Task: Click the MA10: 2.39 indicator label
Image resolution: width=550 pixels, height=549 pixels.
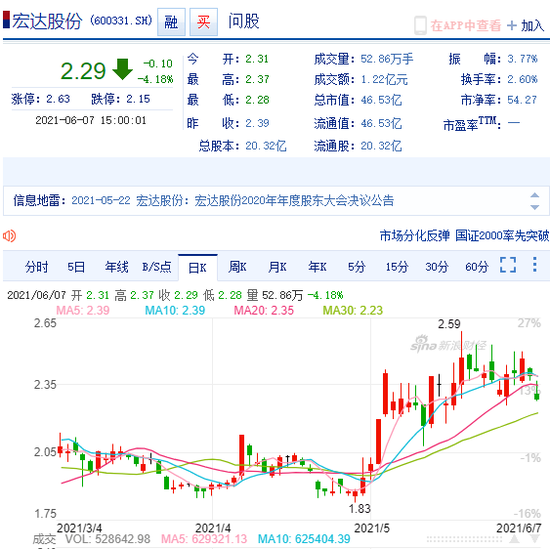Action: (175, 310)
